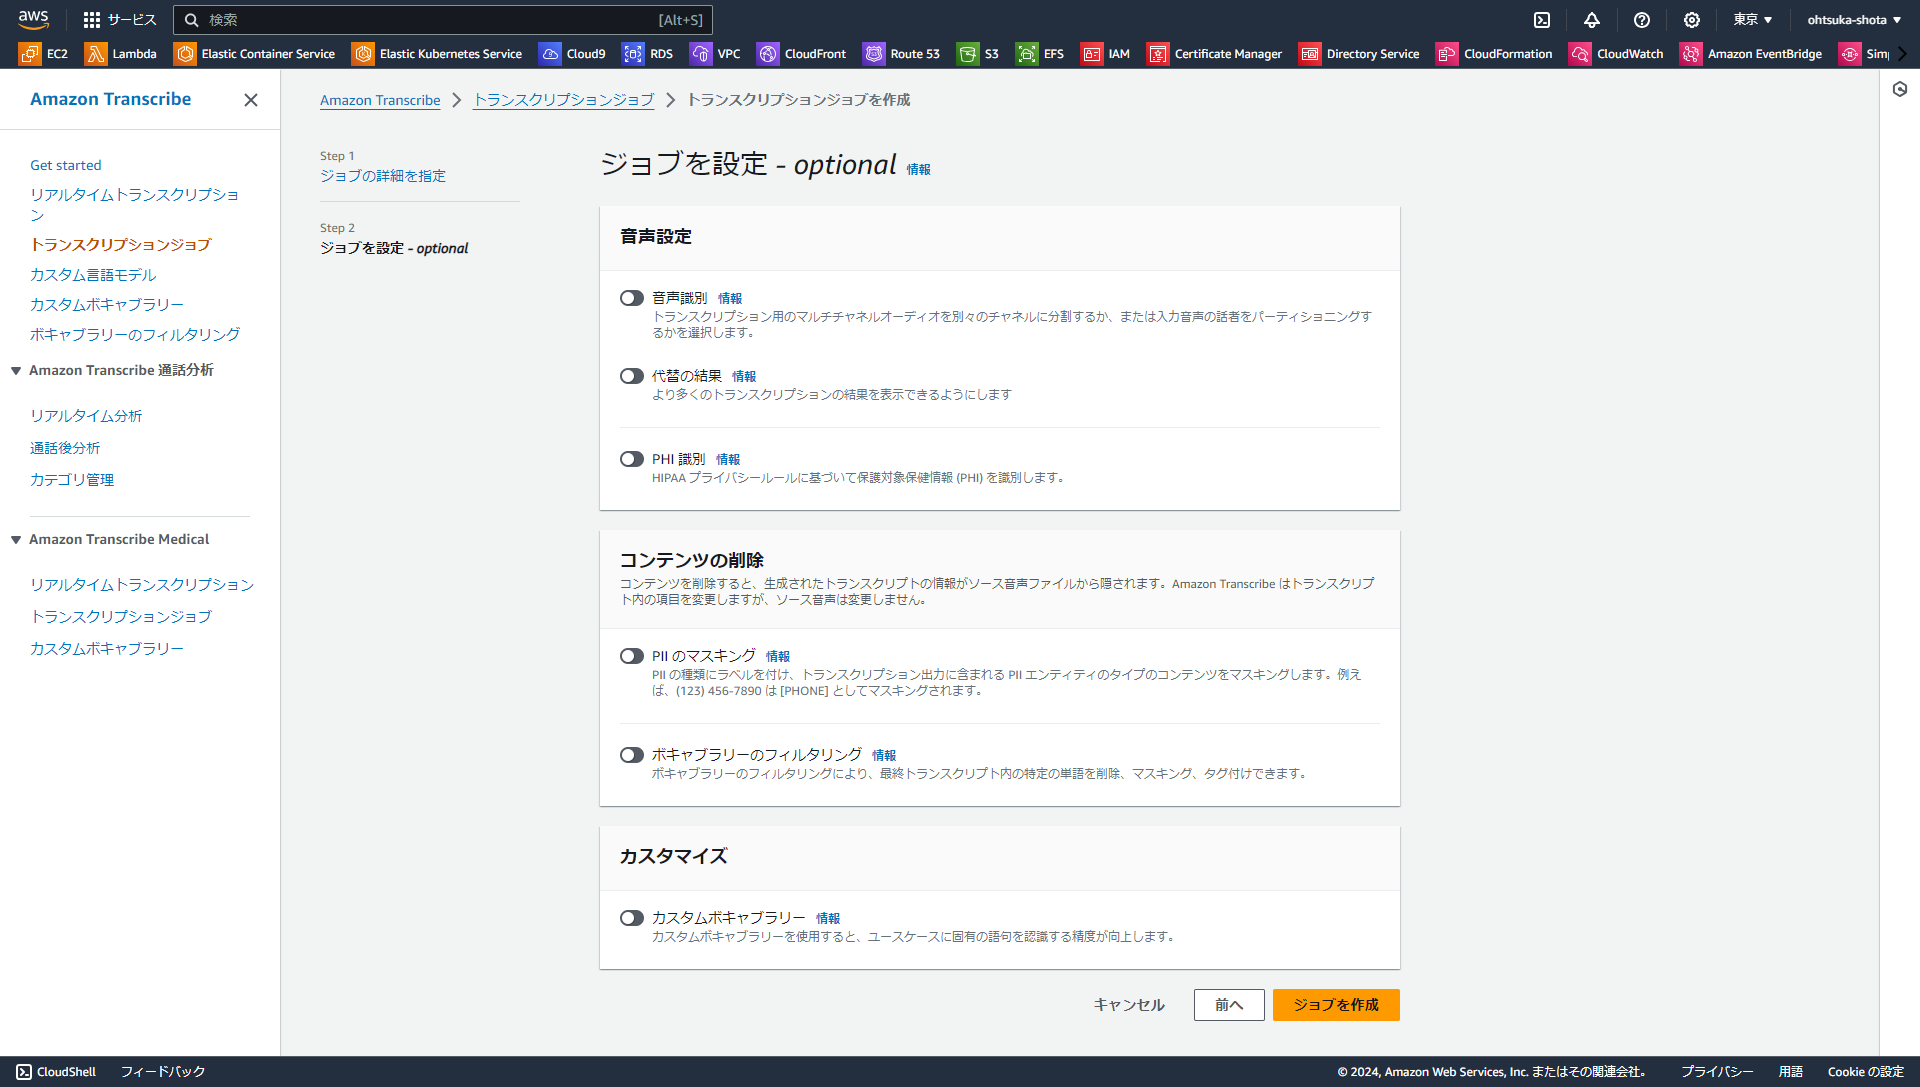The height and width of the screenshot is (1087, 1920).
Task: Collapse the Amazon Transcribe 通話分析 section
Action: [14, 370]
